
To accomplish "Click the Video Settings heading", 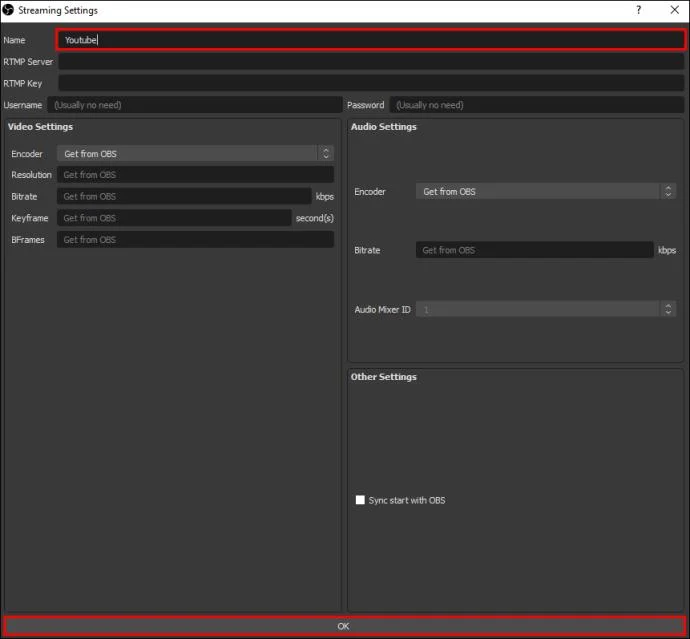I will [40, 127].
